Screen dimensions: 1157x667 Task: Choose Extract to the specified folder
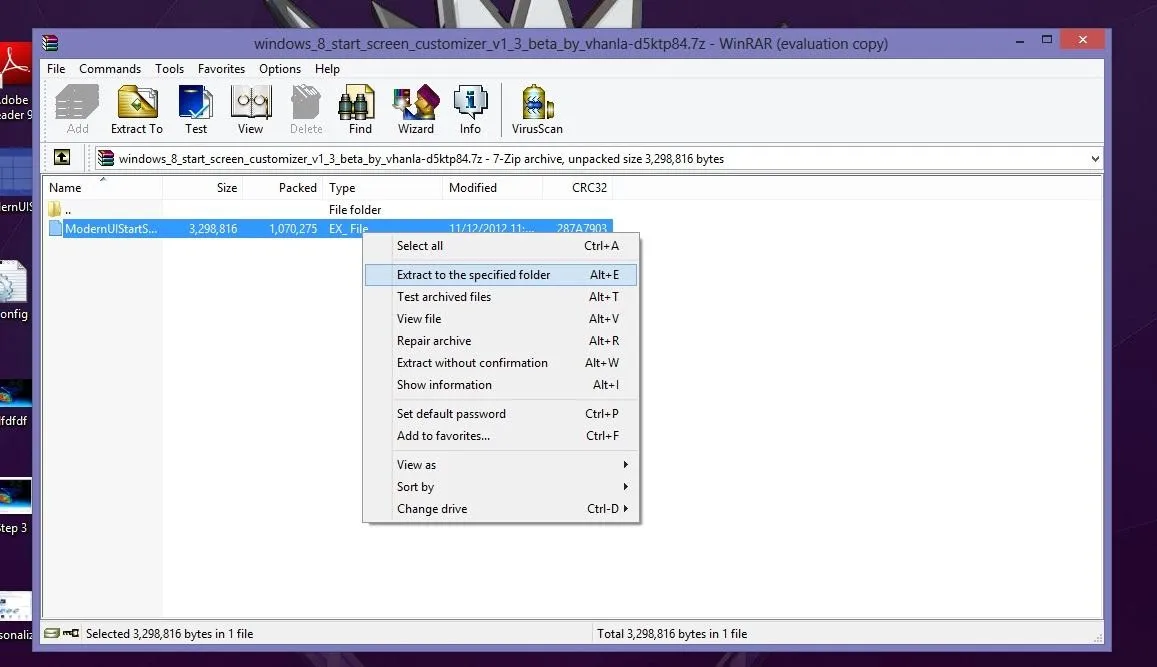(502, 274)
